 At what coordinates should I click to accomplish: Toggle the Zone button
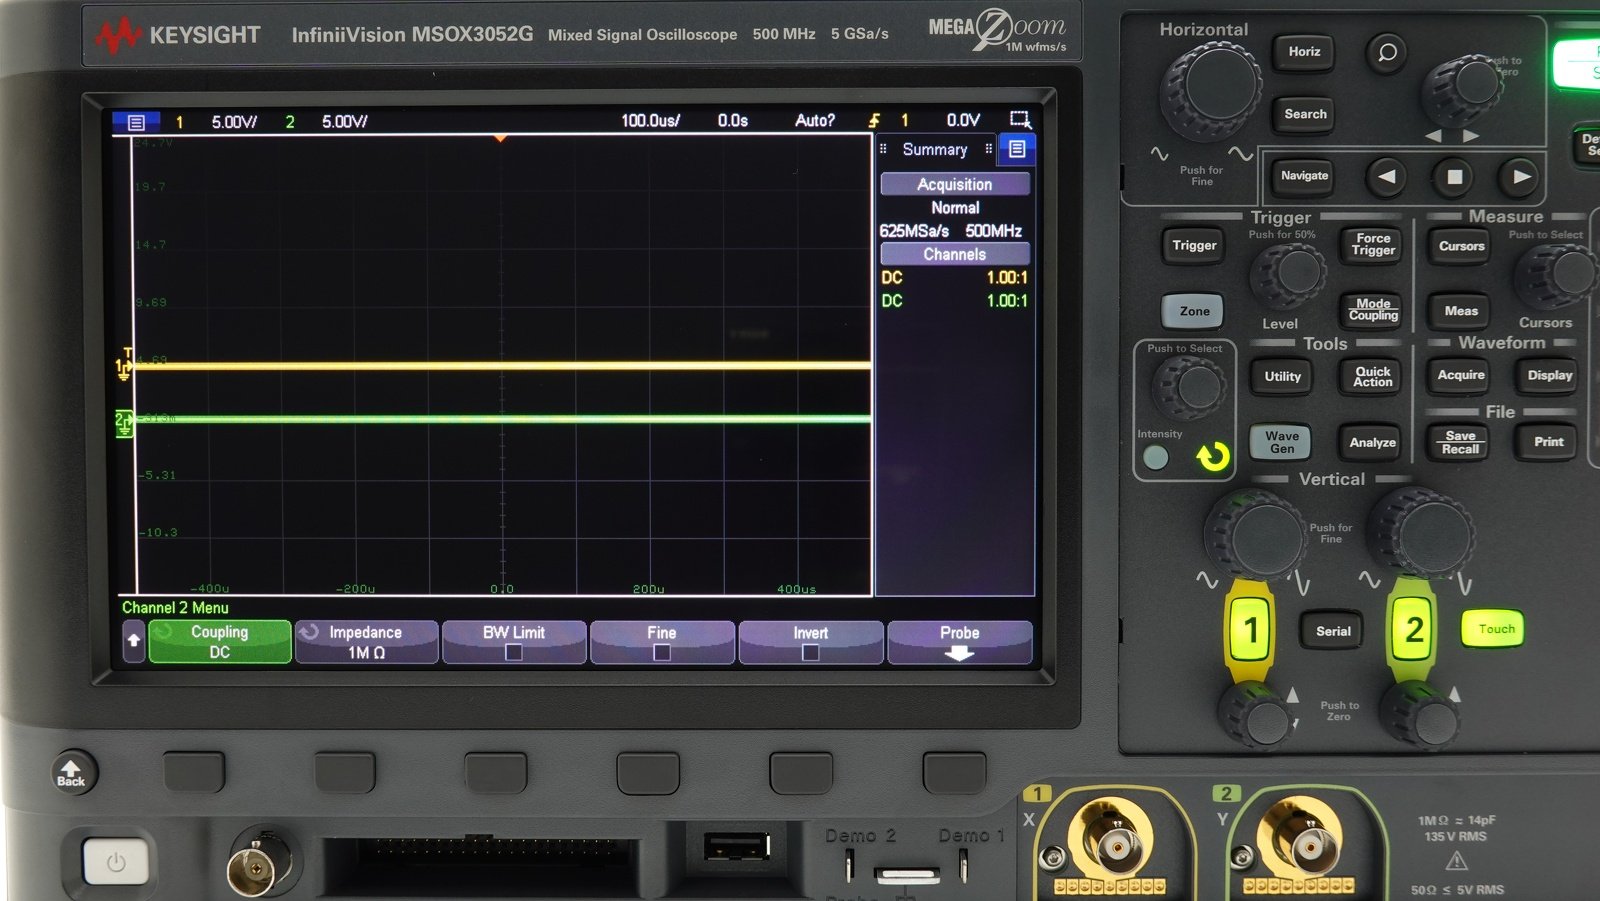click(1194, 311)
